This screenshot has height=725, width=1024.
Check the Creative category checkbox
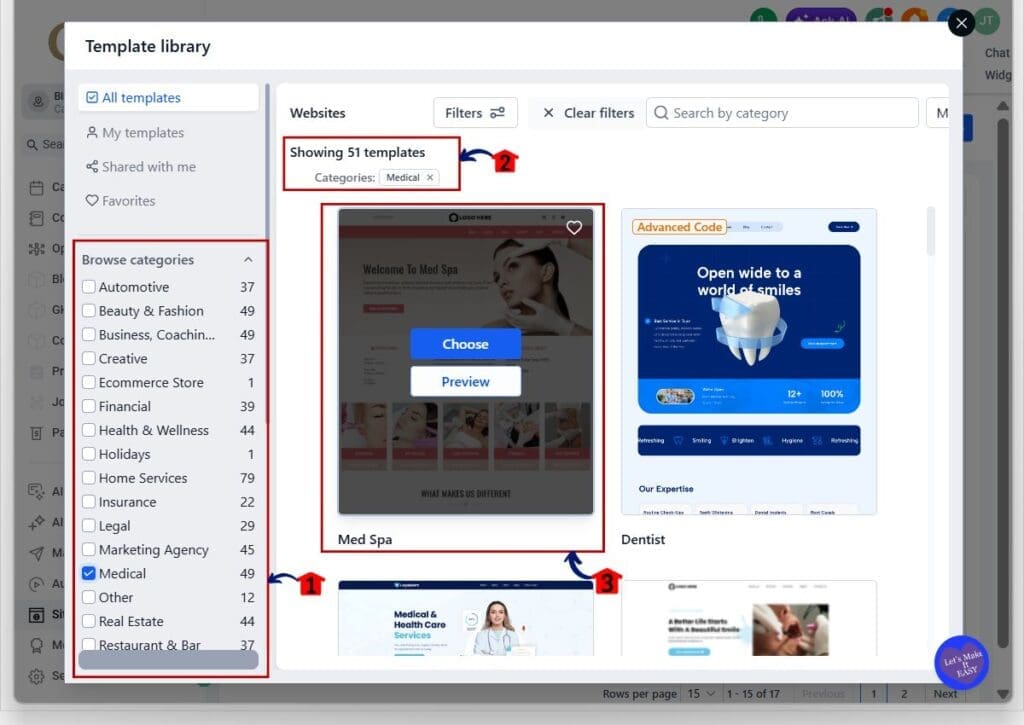tap(89, 359)
